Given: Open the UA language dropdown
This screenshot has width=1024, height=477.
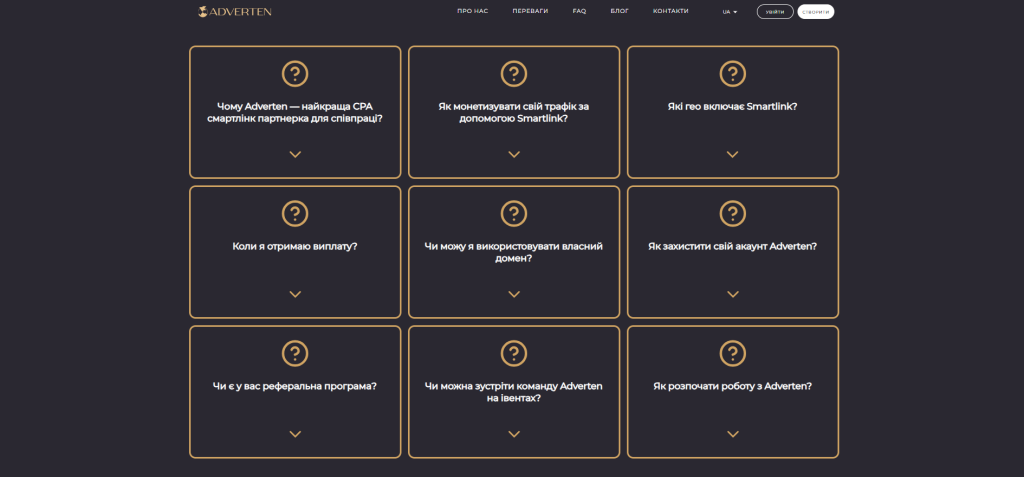Looking at the screenshot, I should coord(729,12).
